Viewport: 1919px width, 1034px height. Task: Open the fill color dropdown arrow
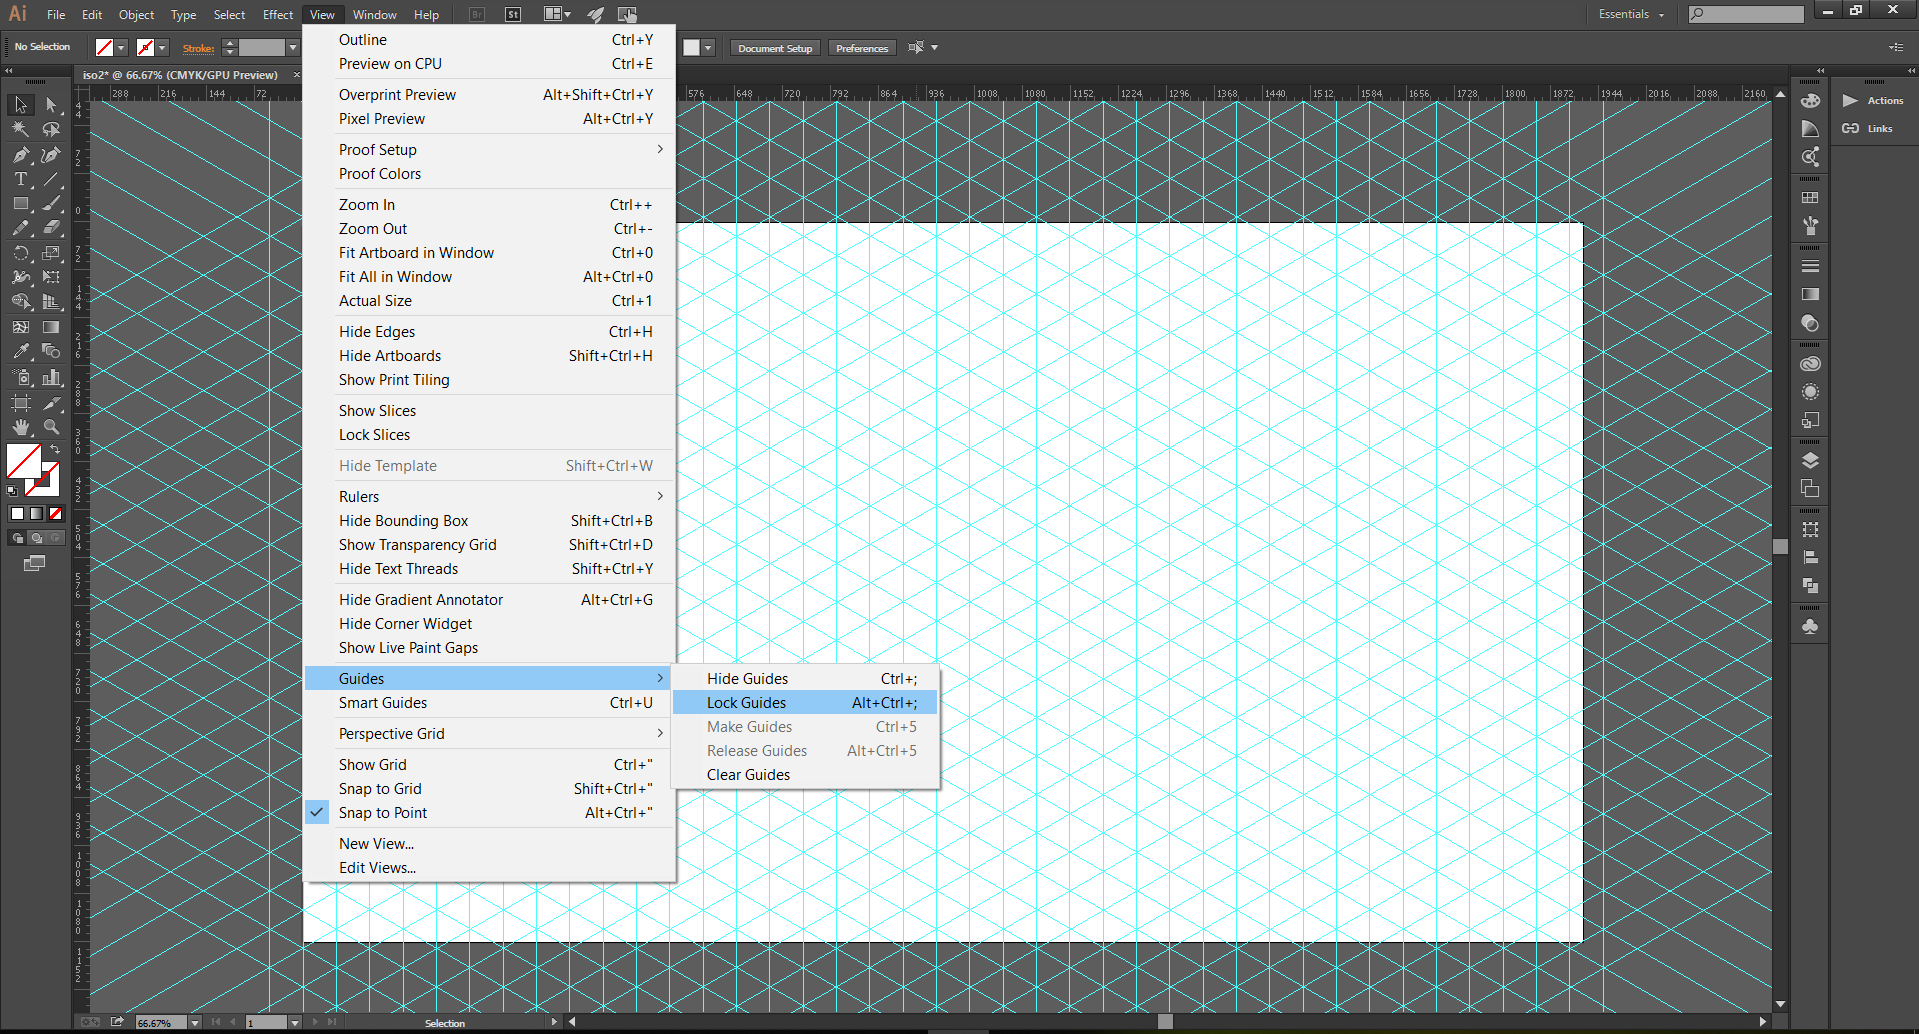pyautogui.click(x=121, y=48)
